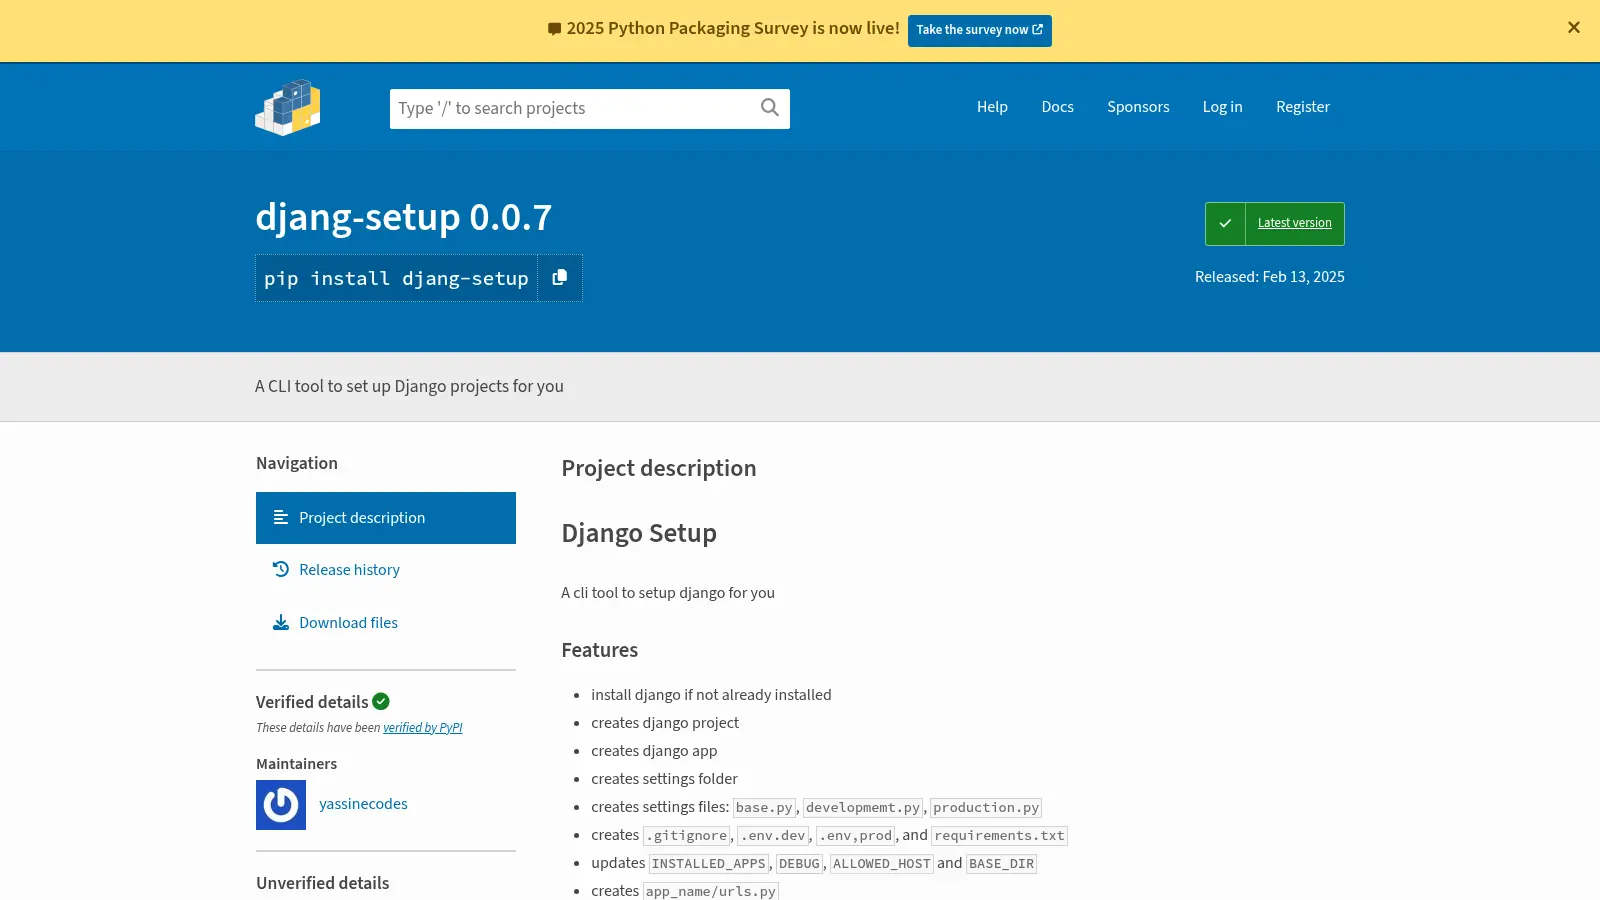Screen dimensions: 1600x900
Task: Click Log in
Action: 1222,107
